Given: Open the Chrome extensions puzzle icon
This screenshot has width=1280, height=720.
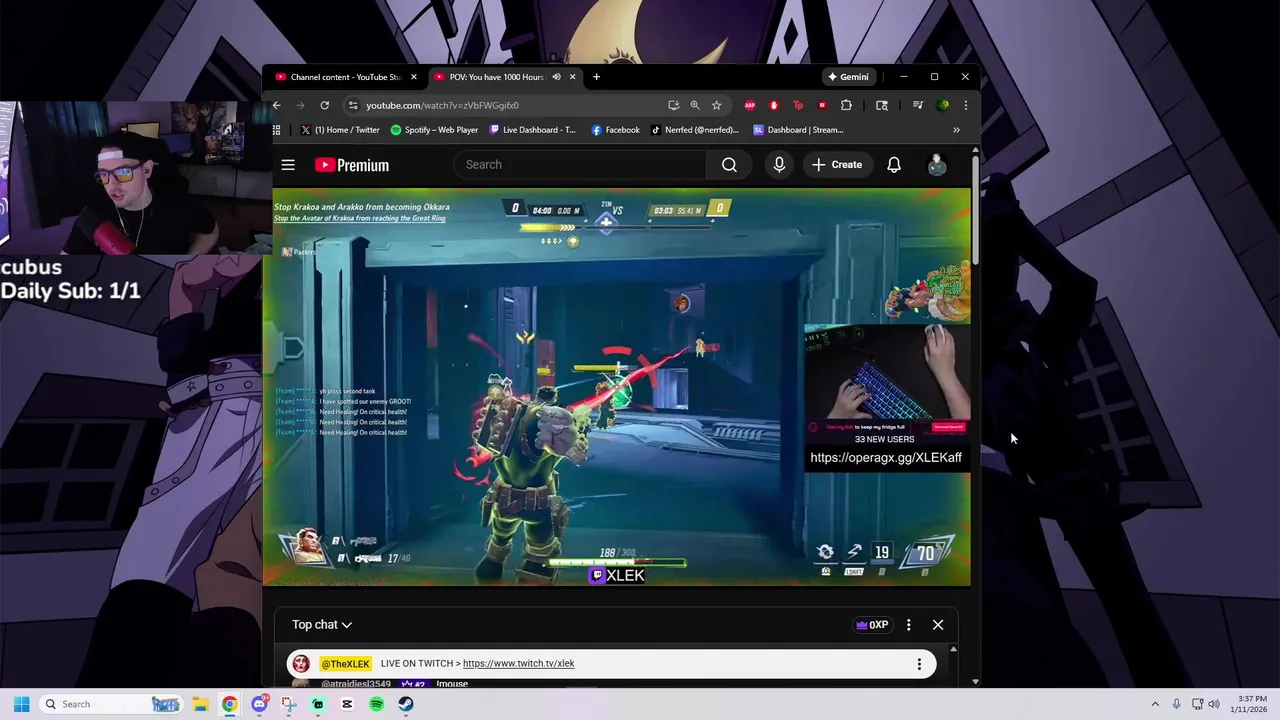Looking at the screenshot, I should point(846,105).
